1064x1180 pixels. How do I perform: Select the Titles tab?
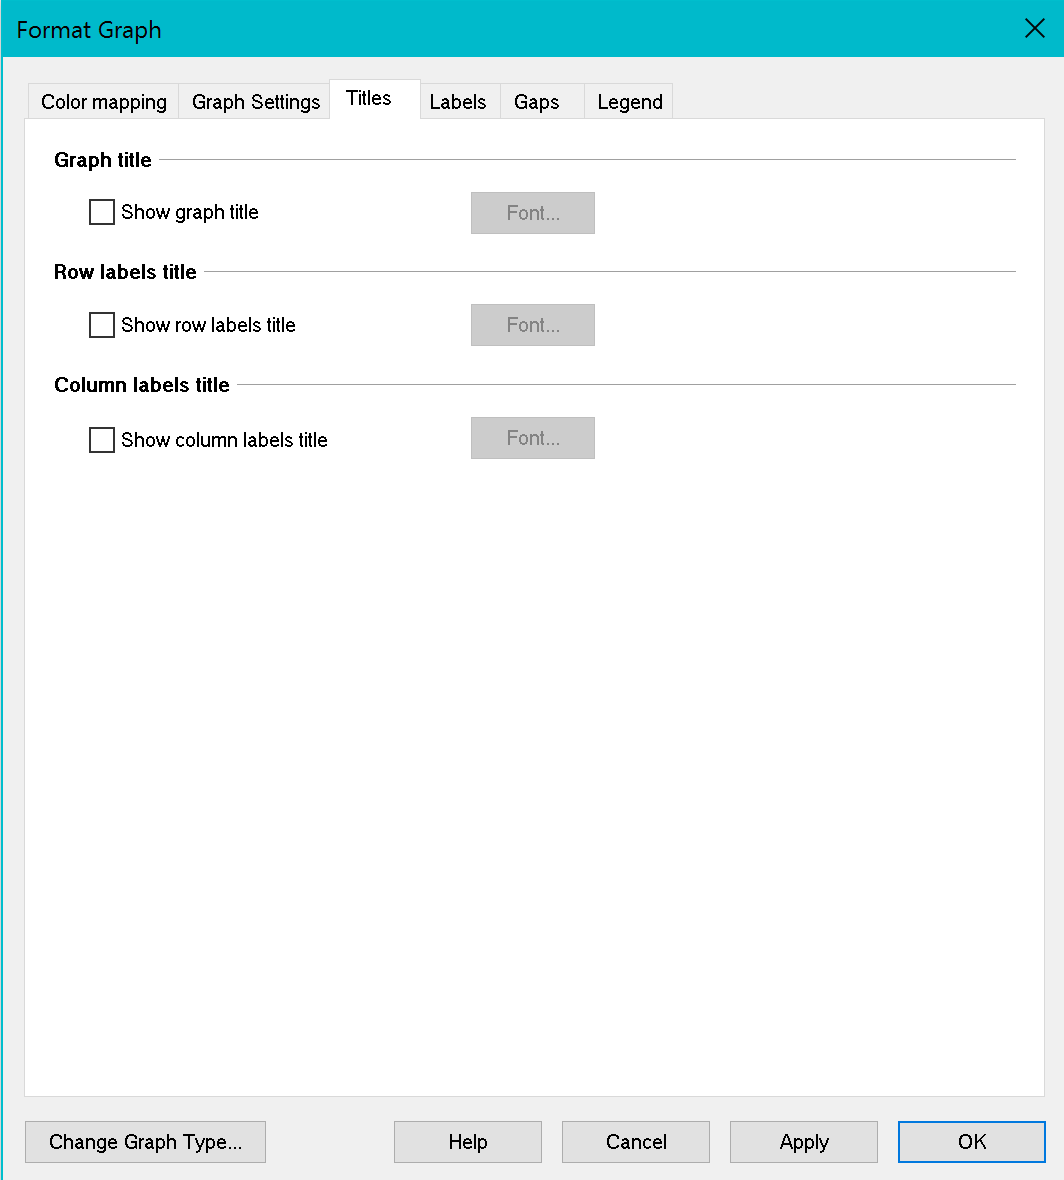tap(369, 97)
